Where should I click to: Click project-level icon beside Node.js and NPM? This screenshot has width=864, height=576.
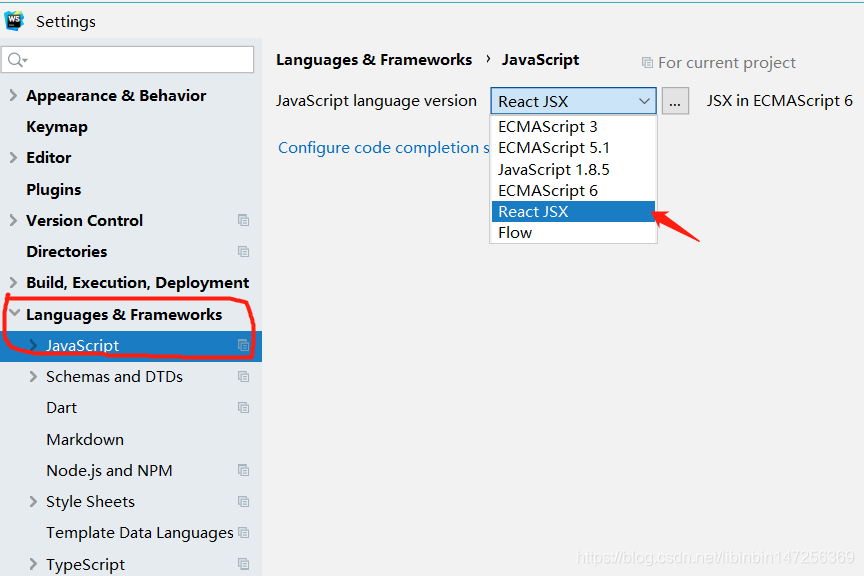(x=244, y=471)
